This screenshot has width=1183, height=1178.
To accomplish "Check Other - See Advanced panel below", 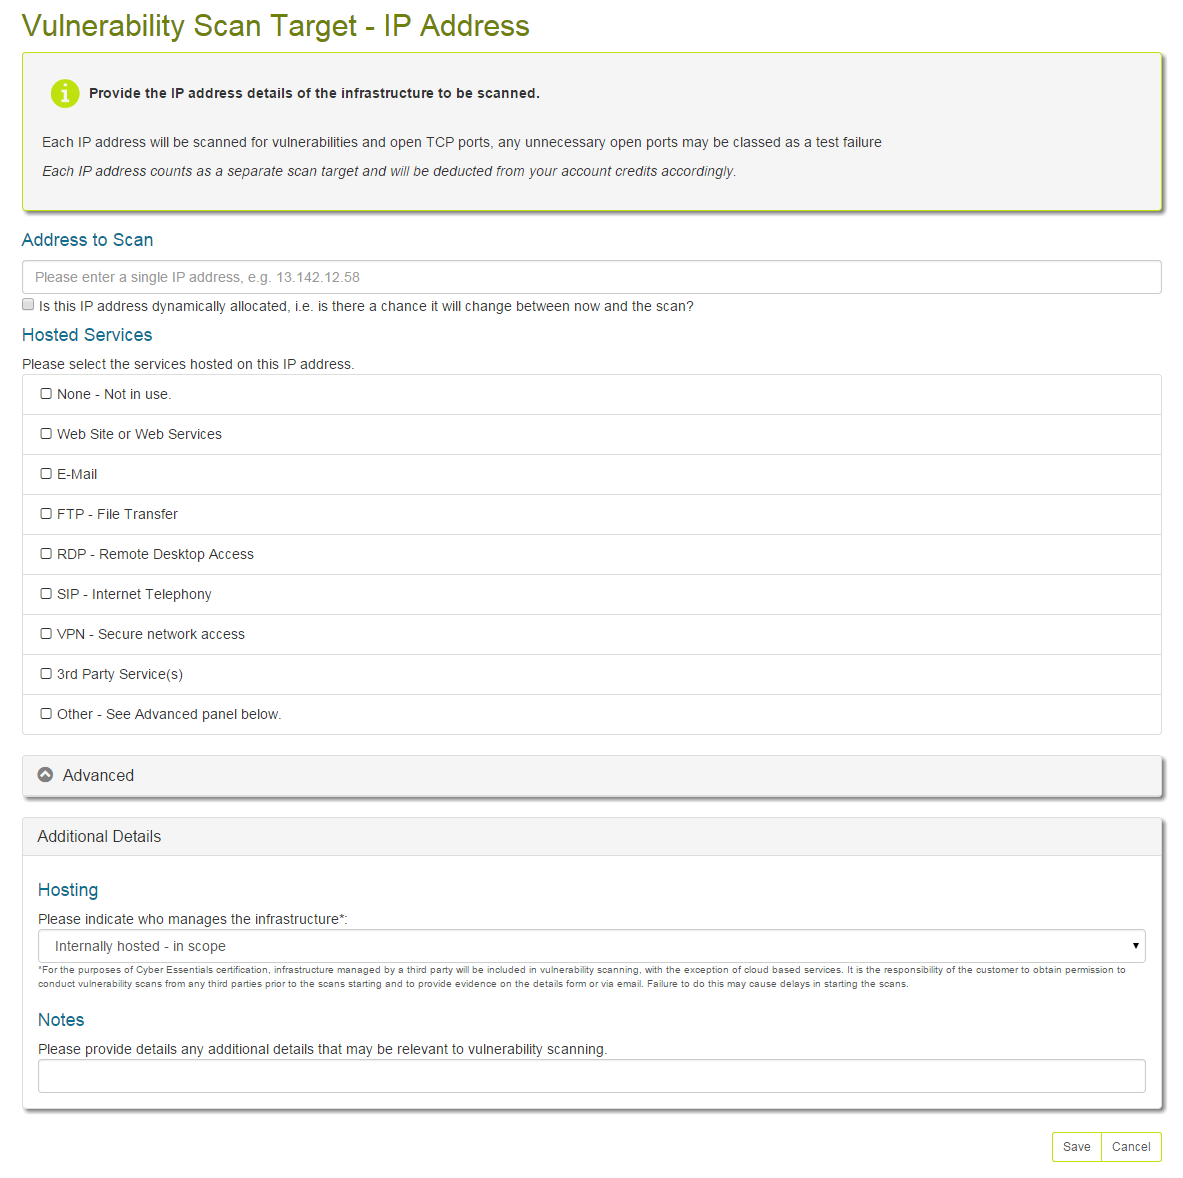I will [46, 714].
